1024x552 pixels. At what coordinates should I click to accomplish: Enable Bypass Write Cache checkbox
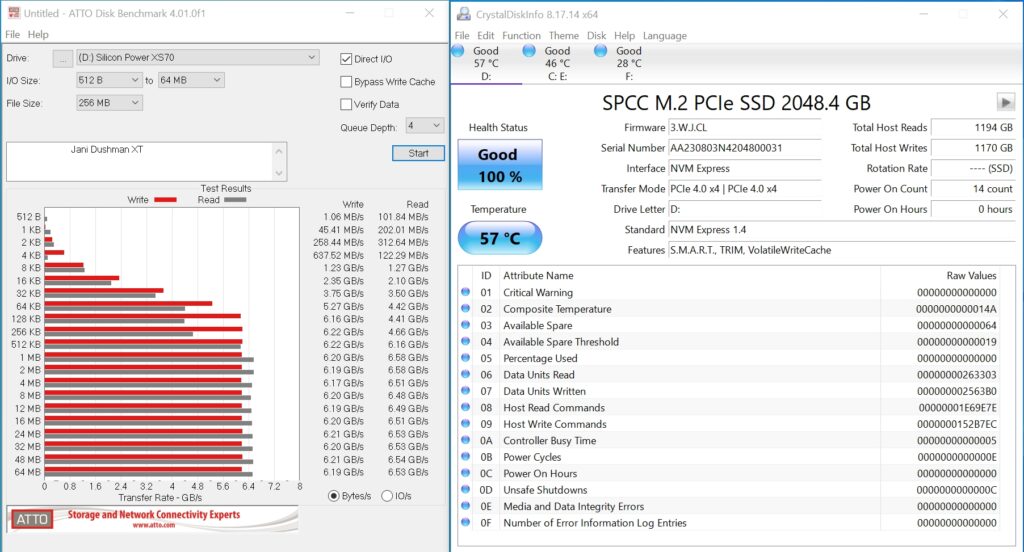pos(346,82)
